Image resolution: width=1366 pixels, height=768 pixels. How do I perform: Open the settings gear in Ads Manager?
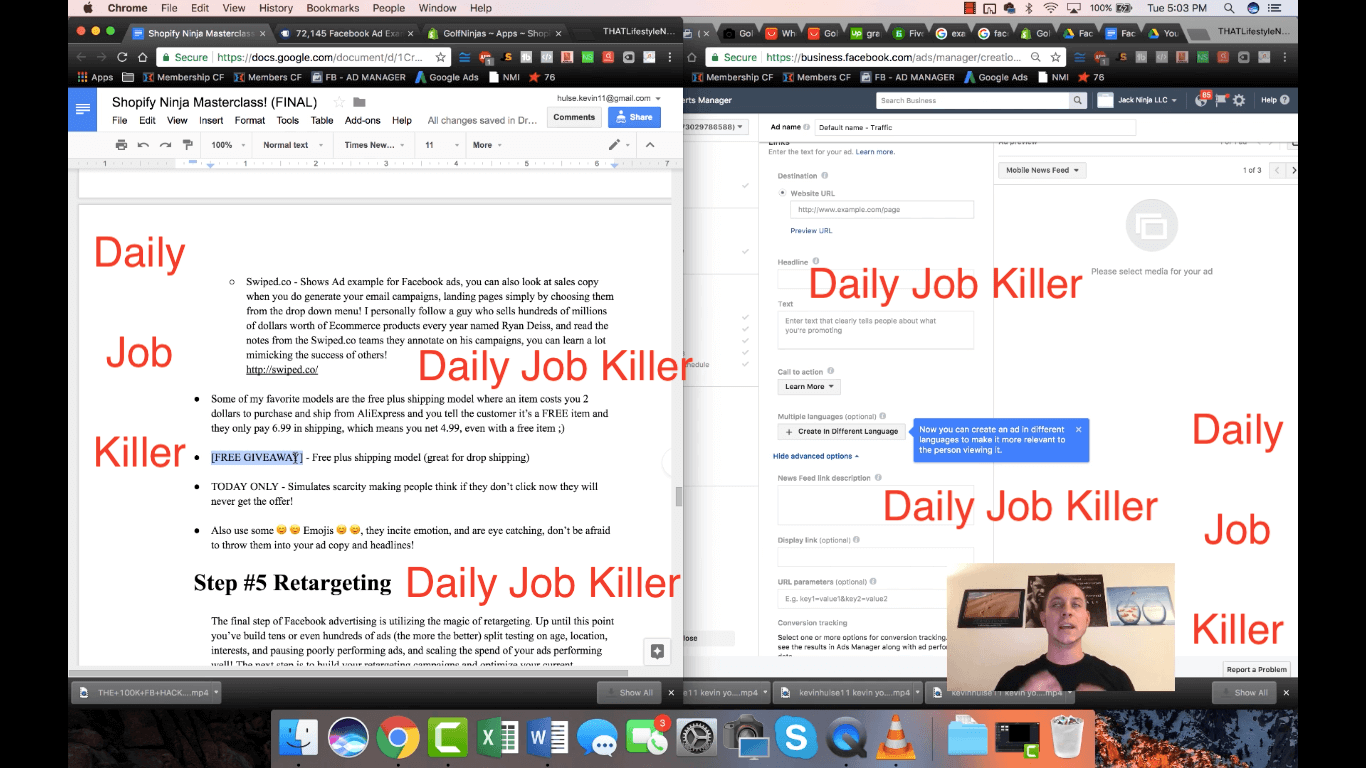(x=1239, y=100)
